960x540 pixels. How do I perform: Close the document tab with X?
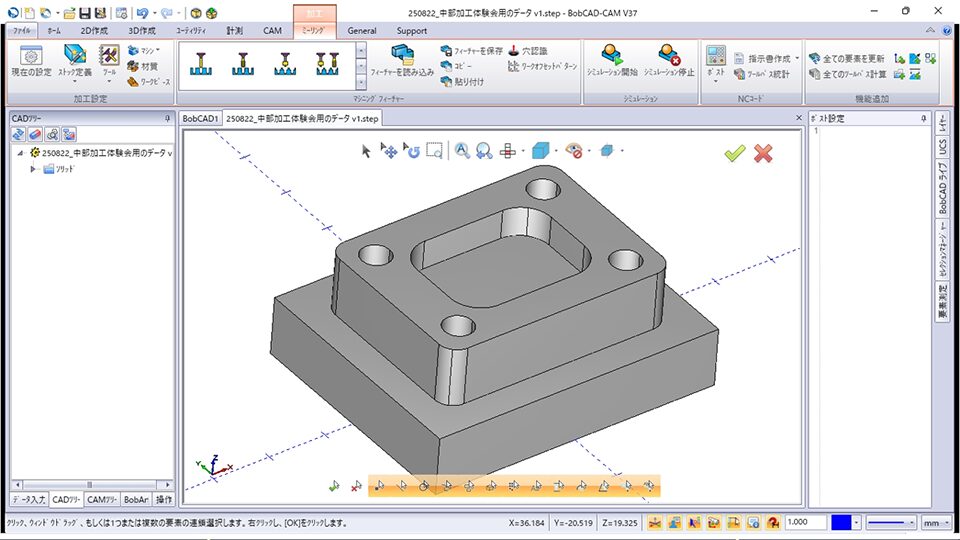click(798, 118)
